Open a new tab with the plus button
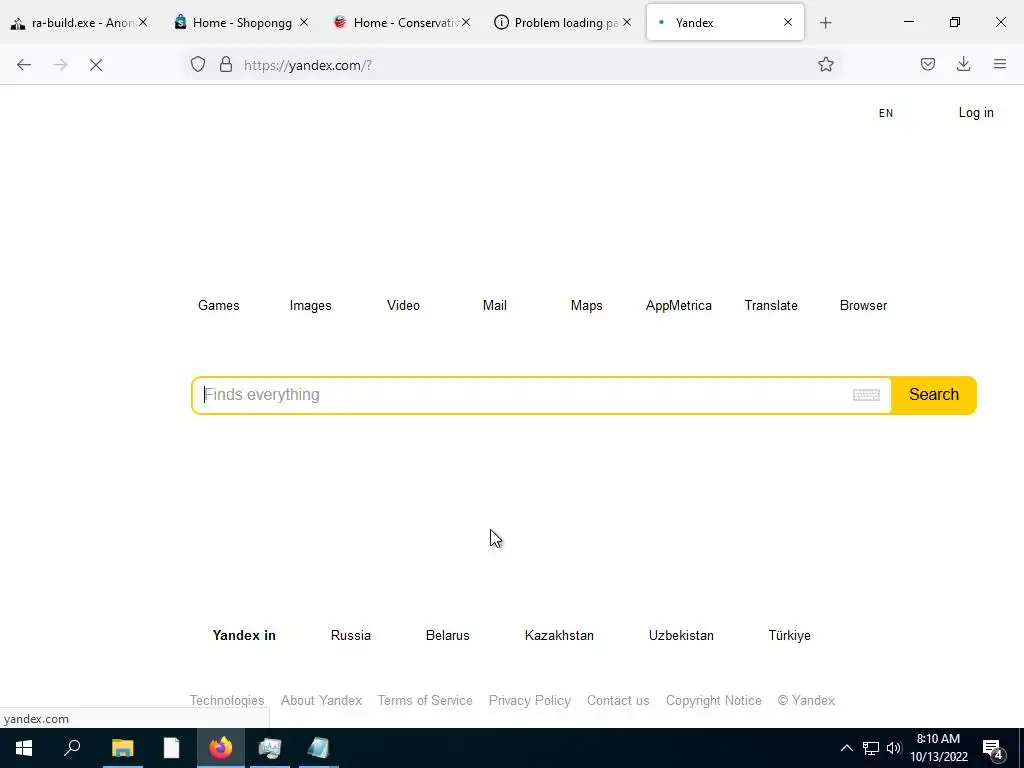Image resolution: width=1024 pixels, height=768 pixels. coord(825,23)
